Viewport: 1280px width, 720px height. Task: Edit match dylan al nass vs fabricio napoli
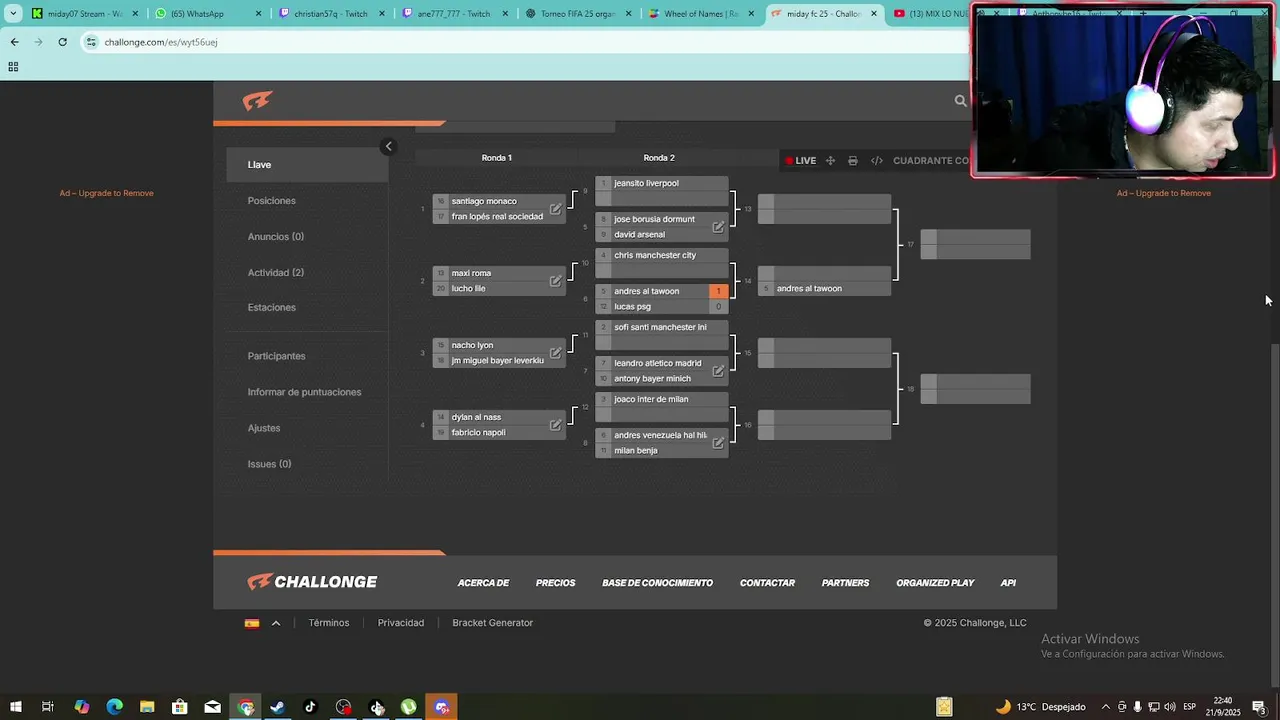pos(556,425)
